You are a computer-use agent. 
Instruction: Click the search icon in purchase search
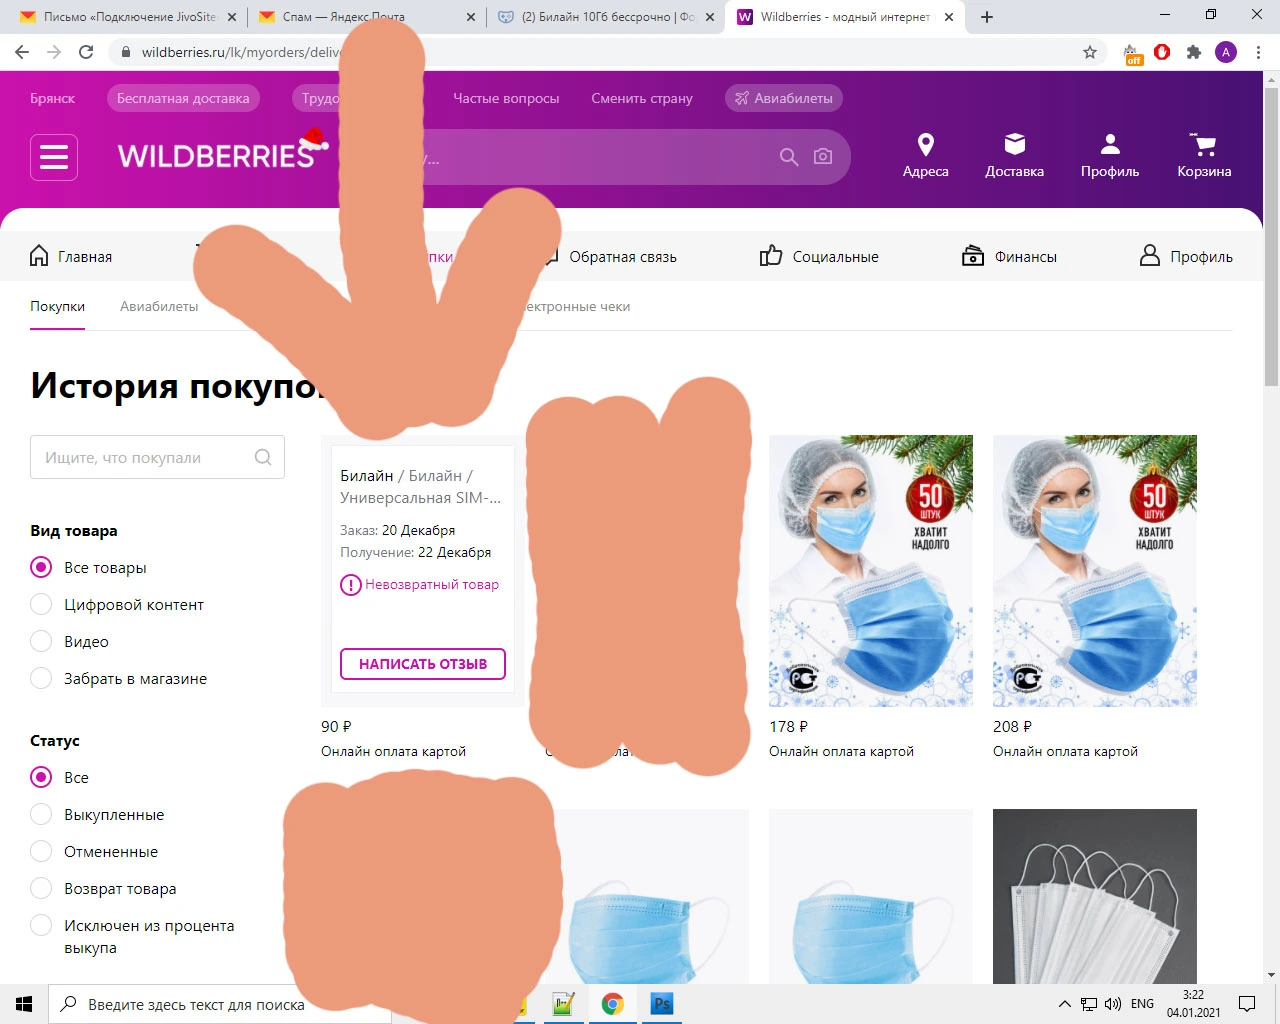tap(263, 457)
